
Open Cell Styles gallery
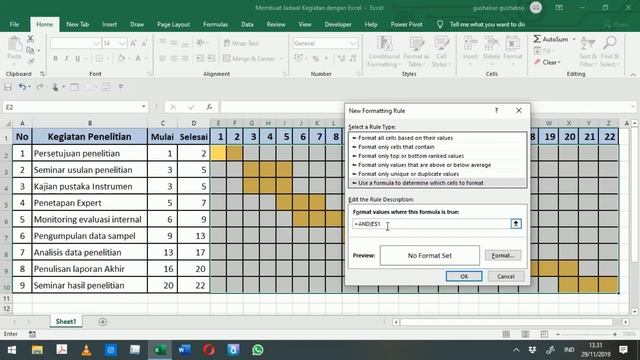(441, 52)
